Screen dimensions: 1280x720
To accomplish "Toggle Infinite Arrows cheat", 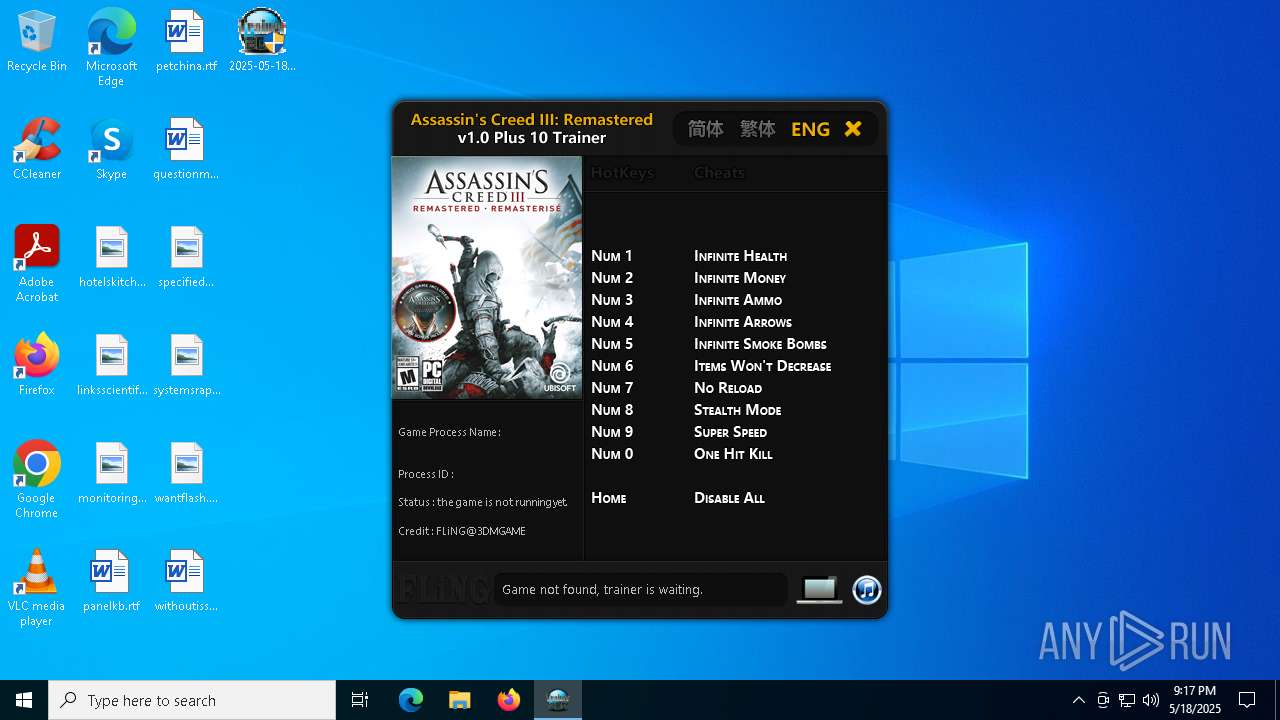I will 743,322.
